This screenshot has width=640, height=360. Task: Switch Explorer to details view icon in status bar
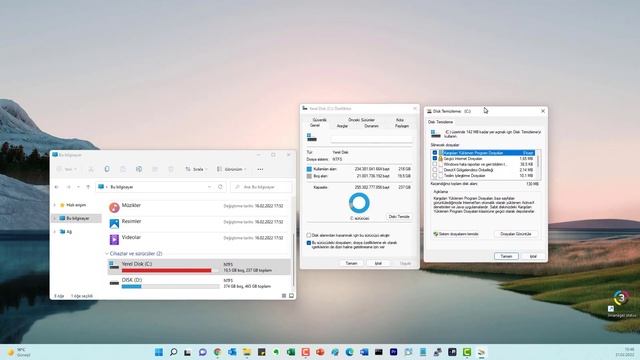click(x=284, y=296)
